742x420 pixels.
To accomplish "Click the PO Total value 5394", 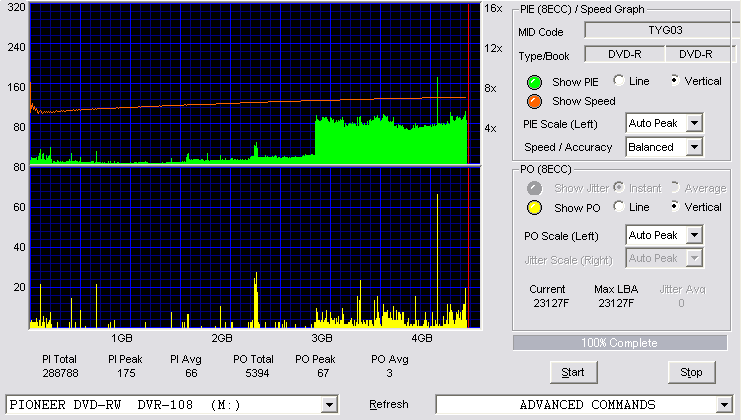I will point(257,374).
